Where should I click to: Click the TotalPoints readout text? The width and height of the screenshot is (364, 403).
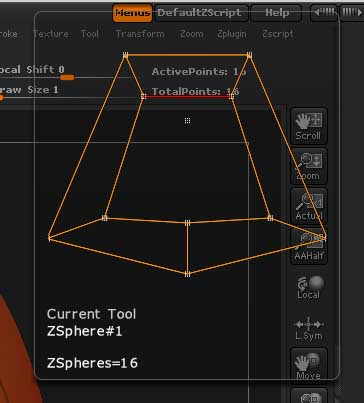click(x=195, y=91)
